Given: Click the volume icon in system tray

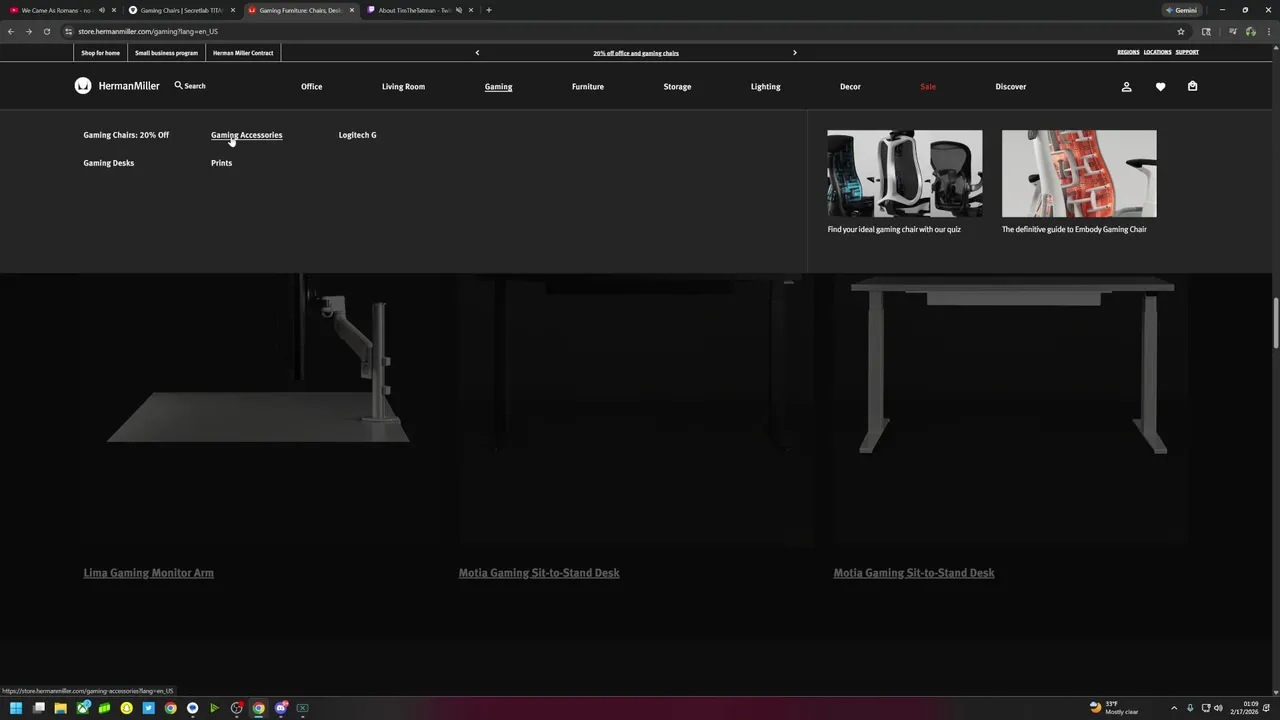Looking at the screenshot, I should (x=1218, y=708).
